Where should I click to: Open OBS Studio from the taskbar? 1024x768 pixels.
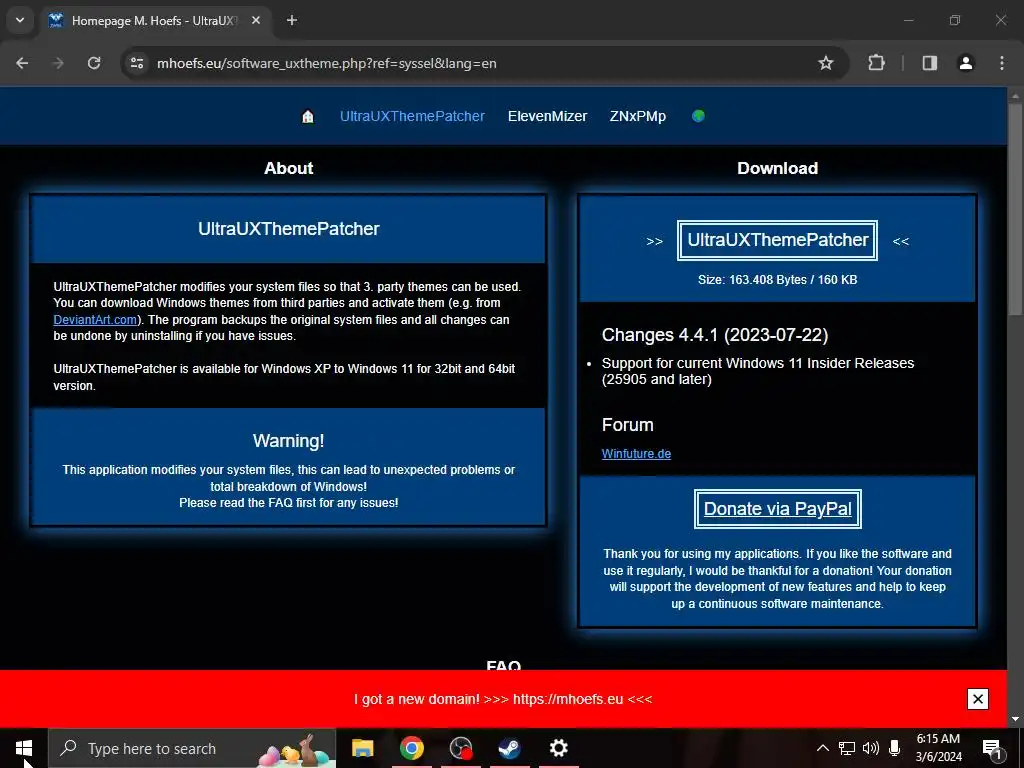click(460, 748)
